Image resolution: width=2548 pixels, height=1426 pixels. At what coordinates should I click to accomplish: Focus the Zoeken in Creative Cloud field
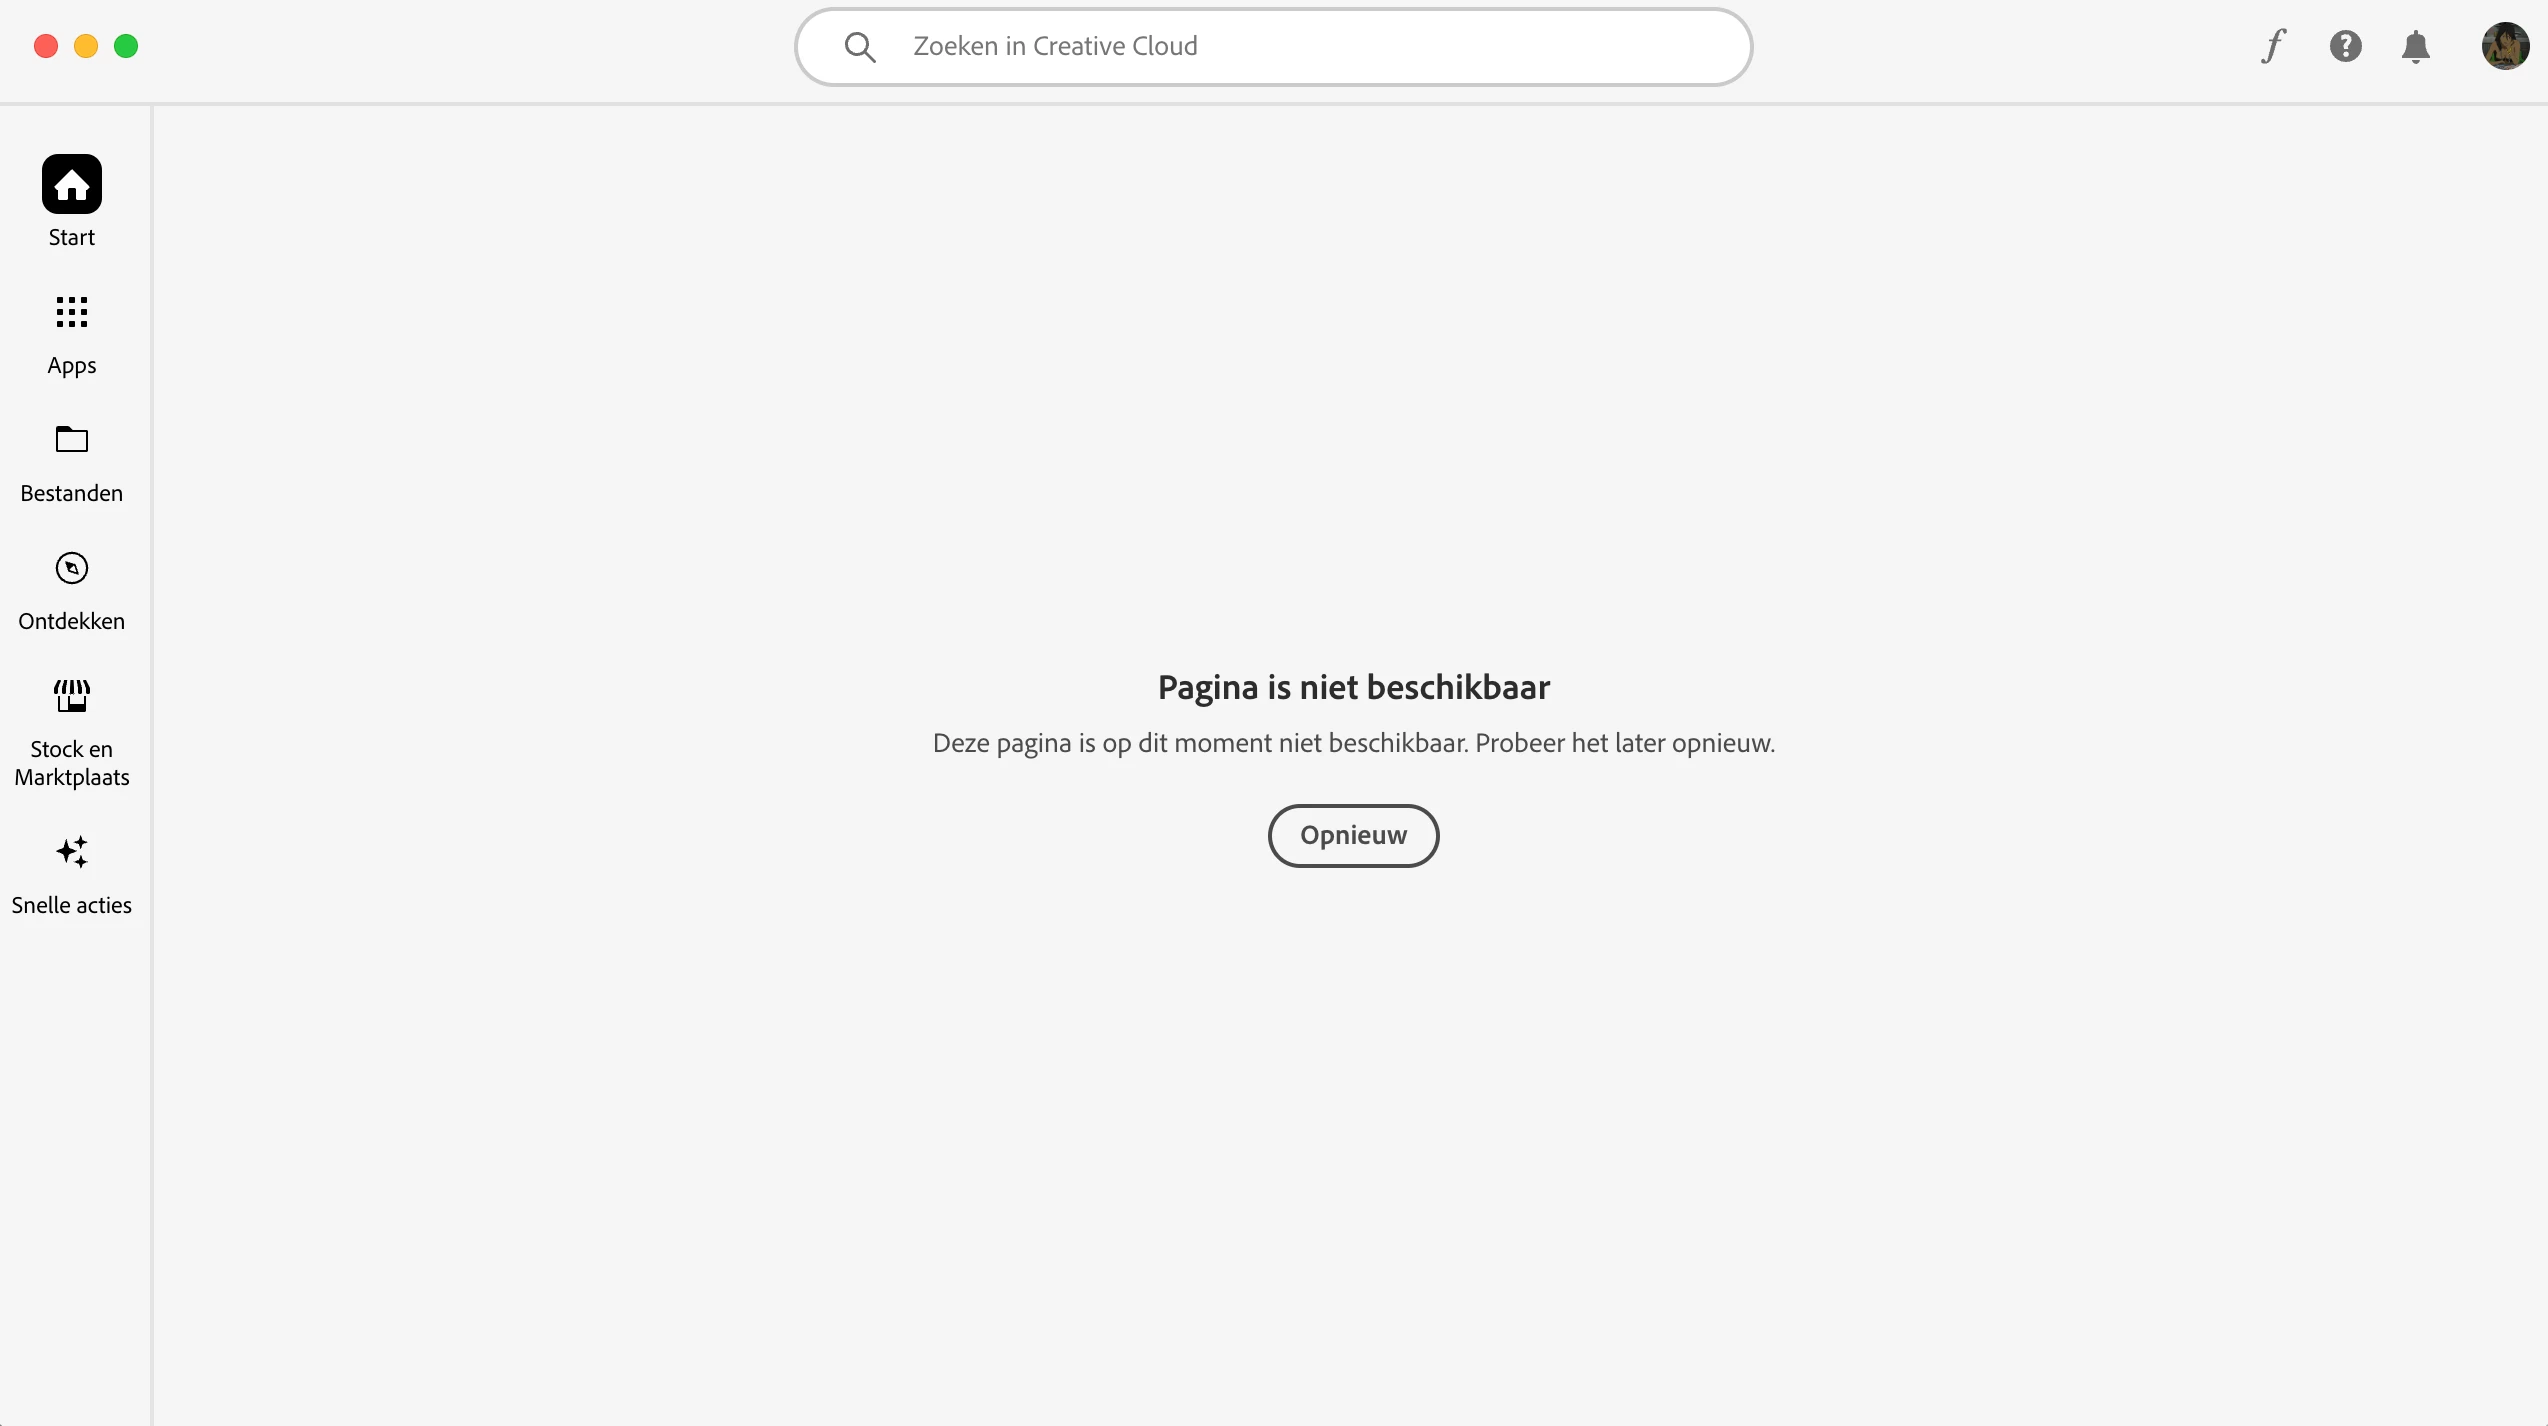1274,46
